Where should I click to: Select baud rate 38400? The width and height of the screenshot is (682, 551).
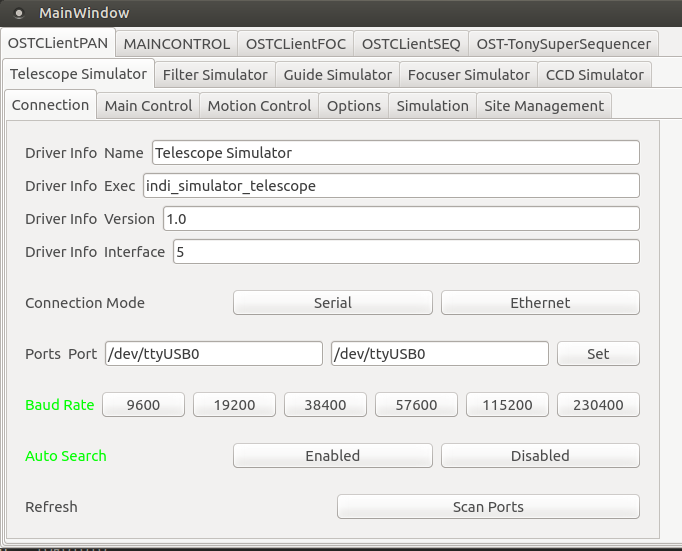pos(325,405)
